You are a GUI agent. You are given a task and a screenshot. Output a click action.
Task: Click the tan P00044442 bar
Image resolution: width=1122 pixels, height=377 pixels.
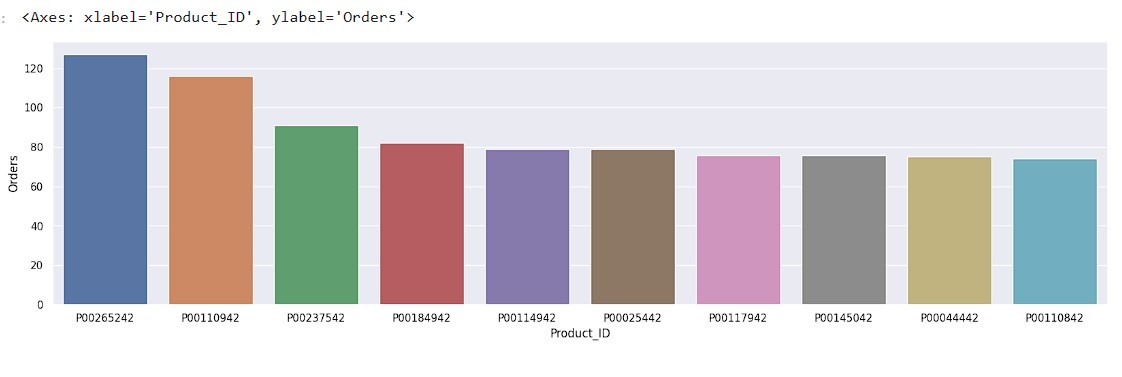pyautogui.click(x=950, y=231)
